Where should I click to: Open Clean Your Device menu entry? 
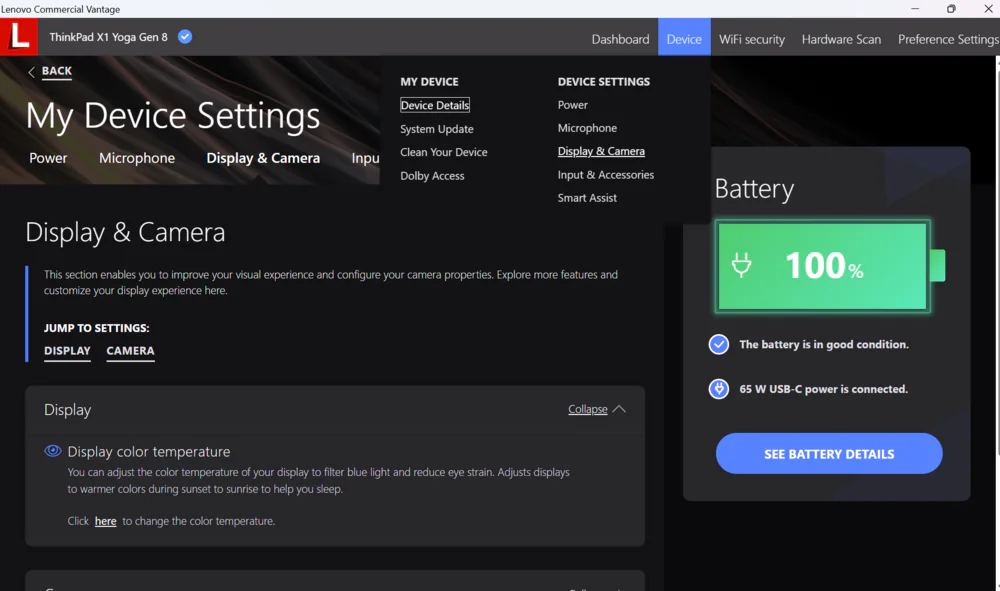coord(444,152)
